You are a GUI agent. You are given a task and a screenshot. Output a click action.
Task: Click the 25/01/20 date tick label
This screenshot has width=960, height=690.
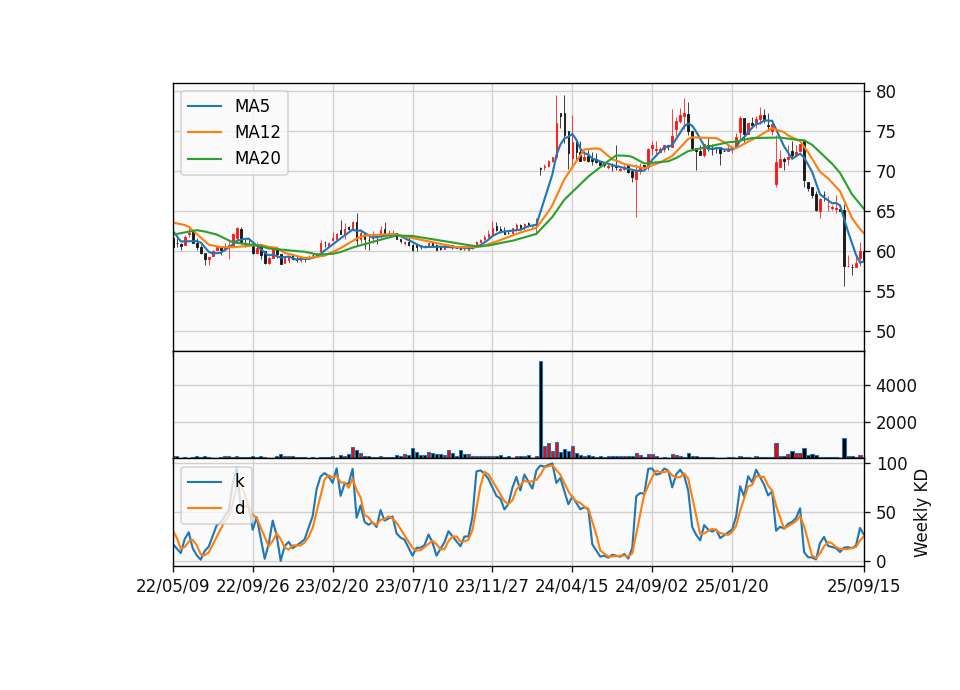[732, 586]
